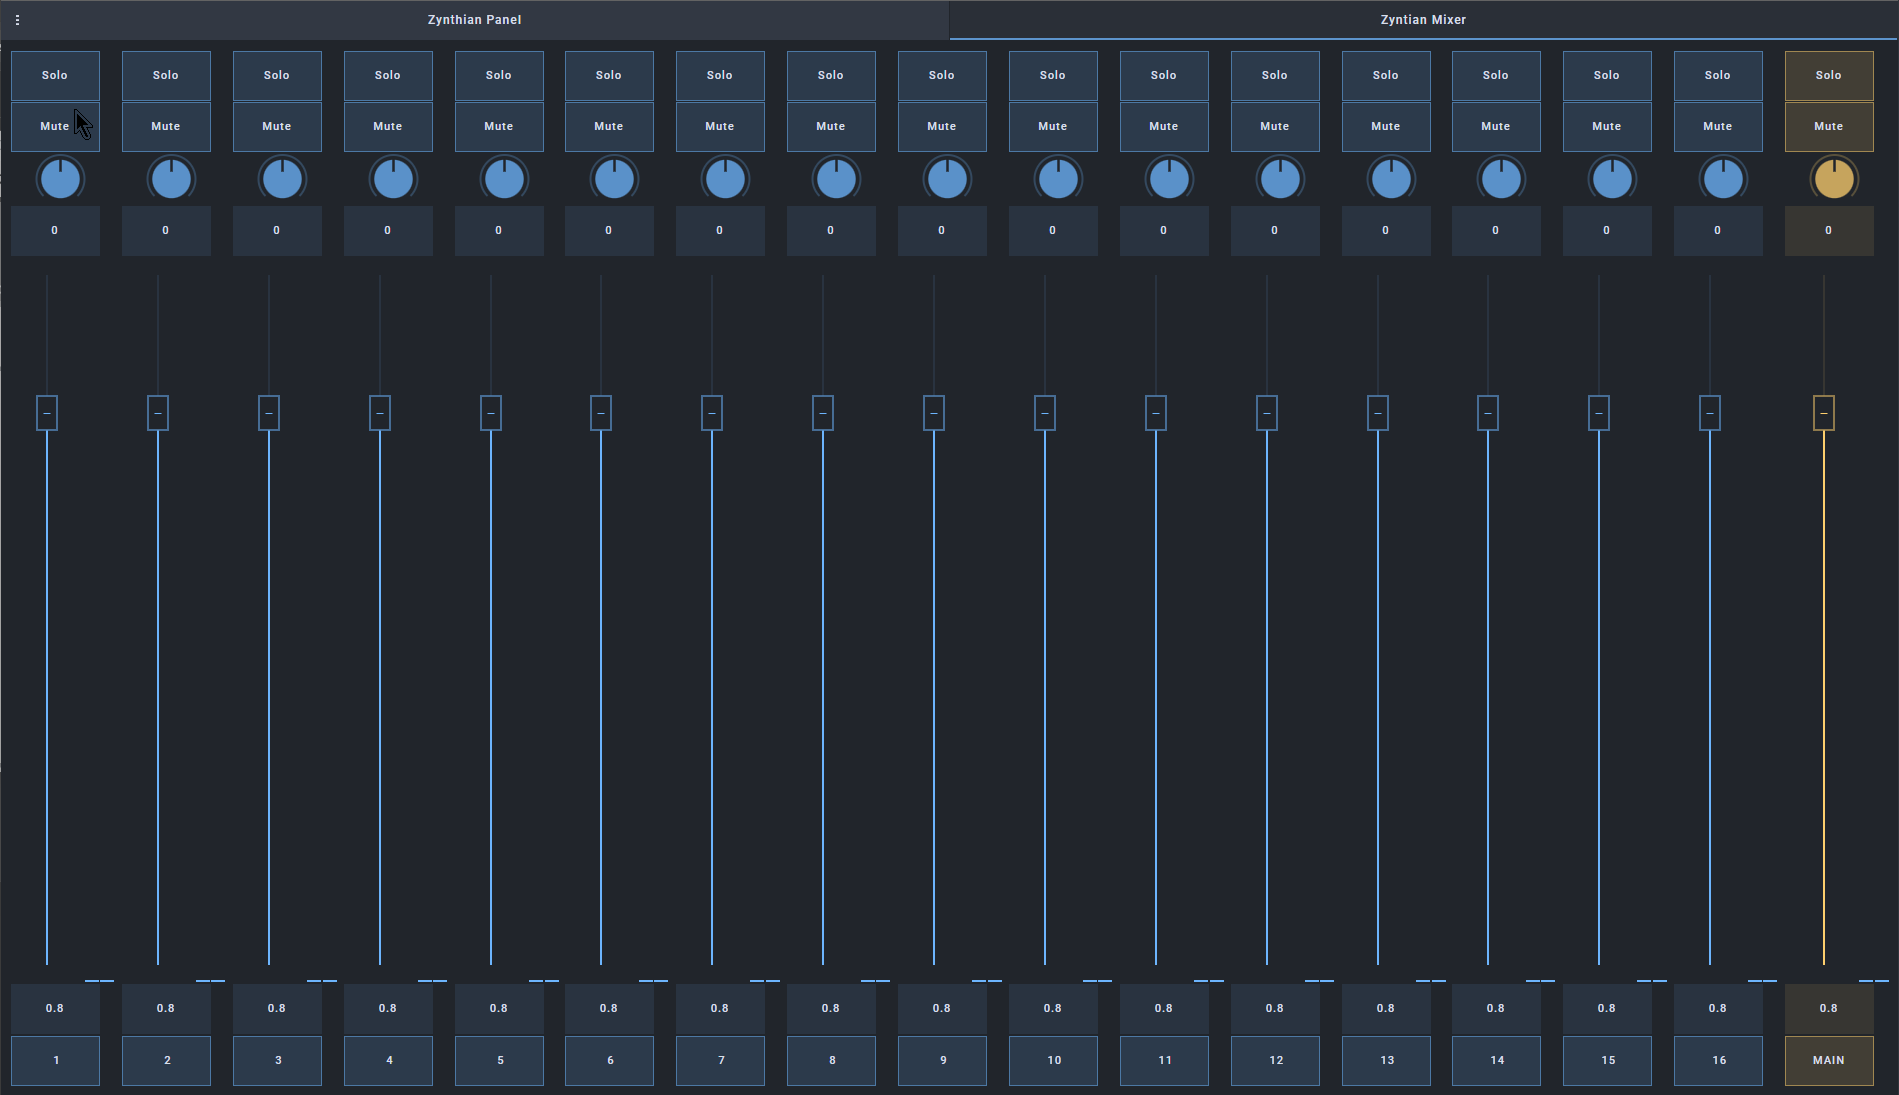The image size is (1899, 1095).
Task: Click the pan knob of channel 9
Action: point(947,180)
